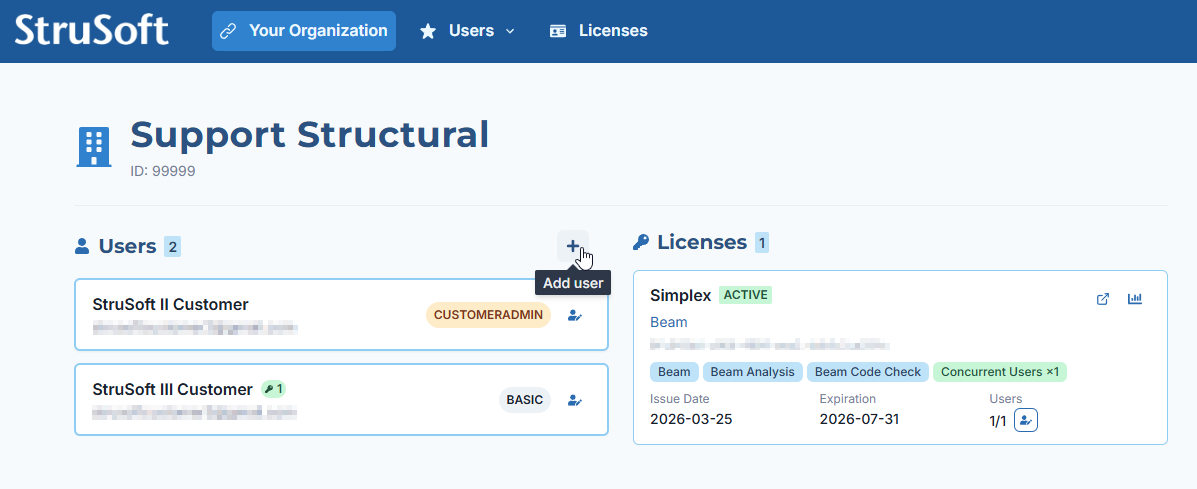Click the Concurrent Users ×1 tag
1197x489 pixels.
point(1000,372)
